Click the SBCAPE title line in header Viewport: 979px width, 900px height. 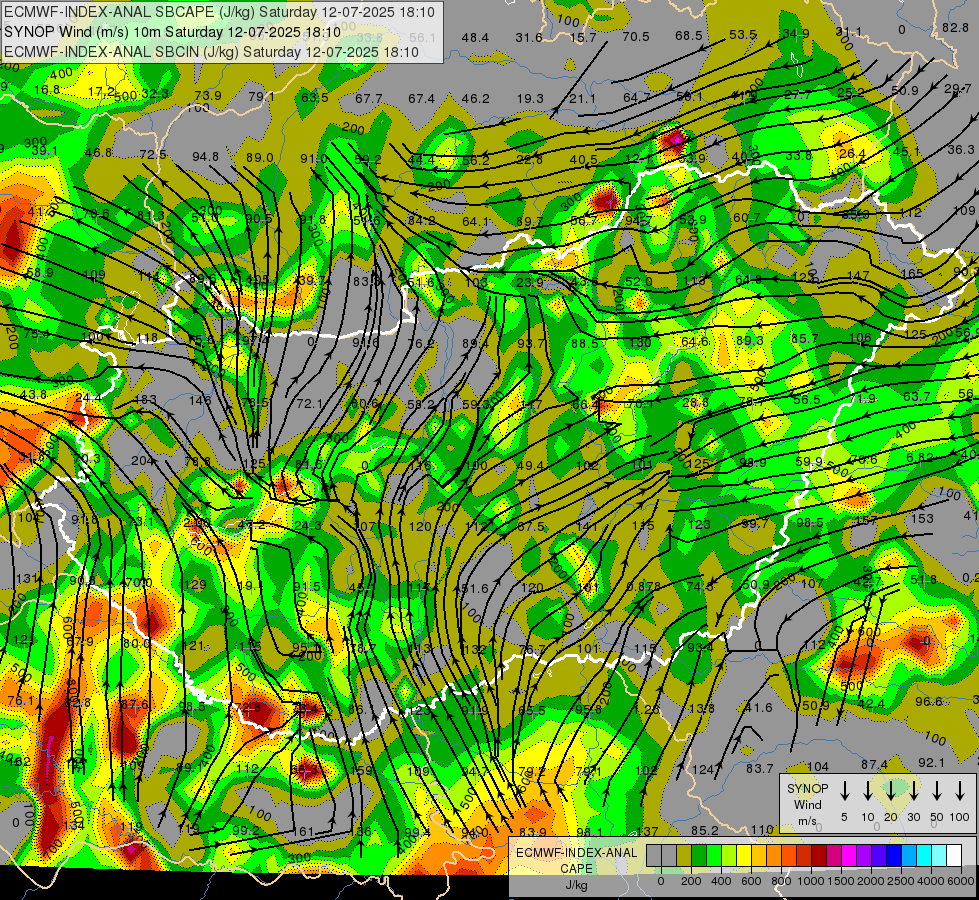click(x=219, y=12)
